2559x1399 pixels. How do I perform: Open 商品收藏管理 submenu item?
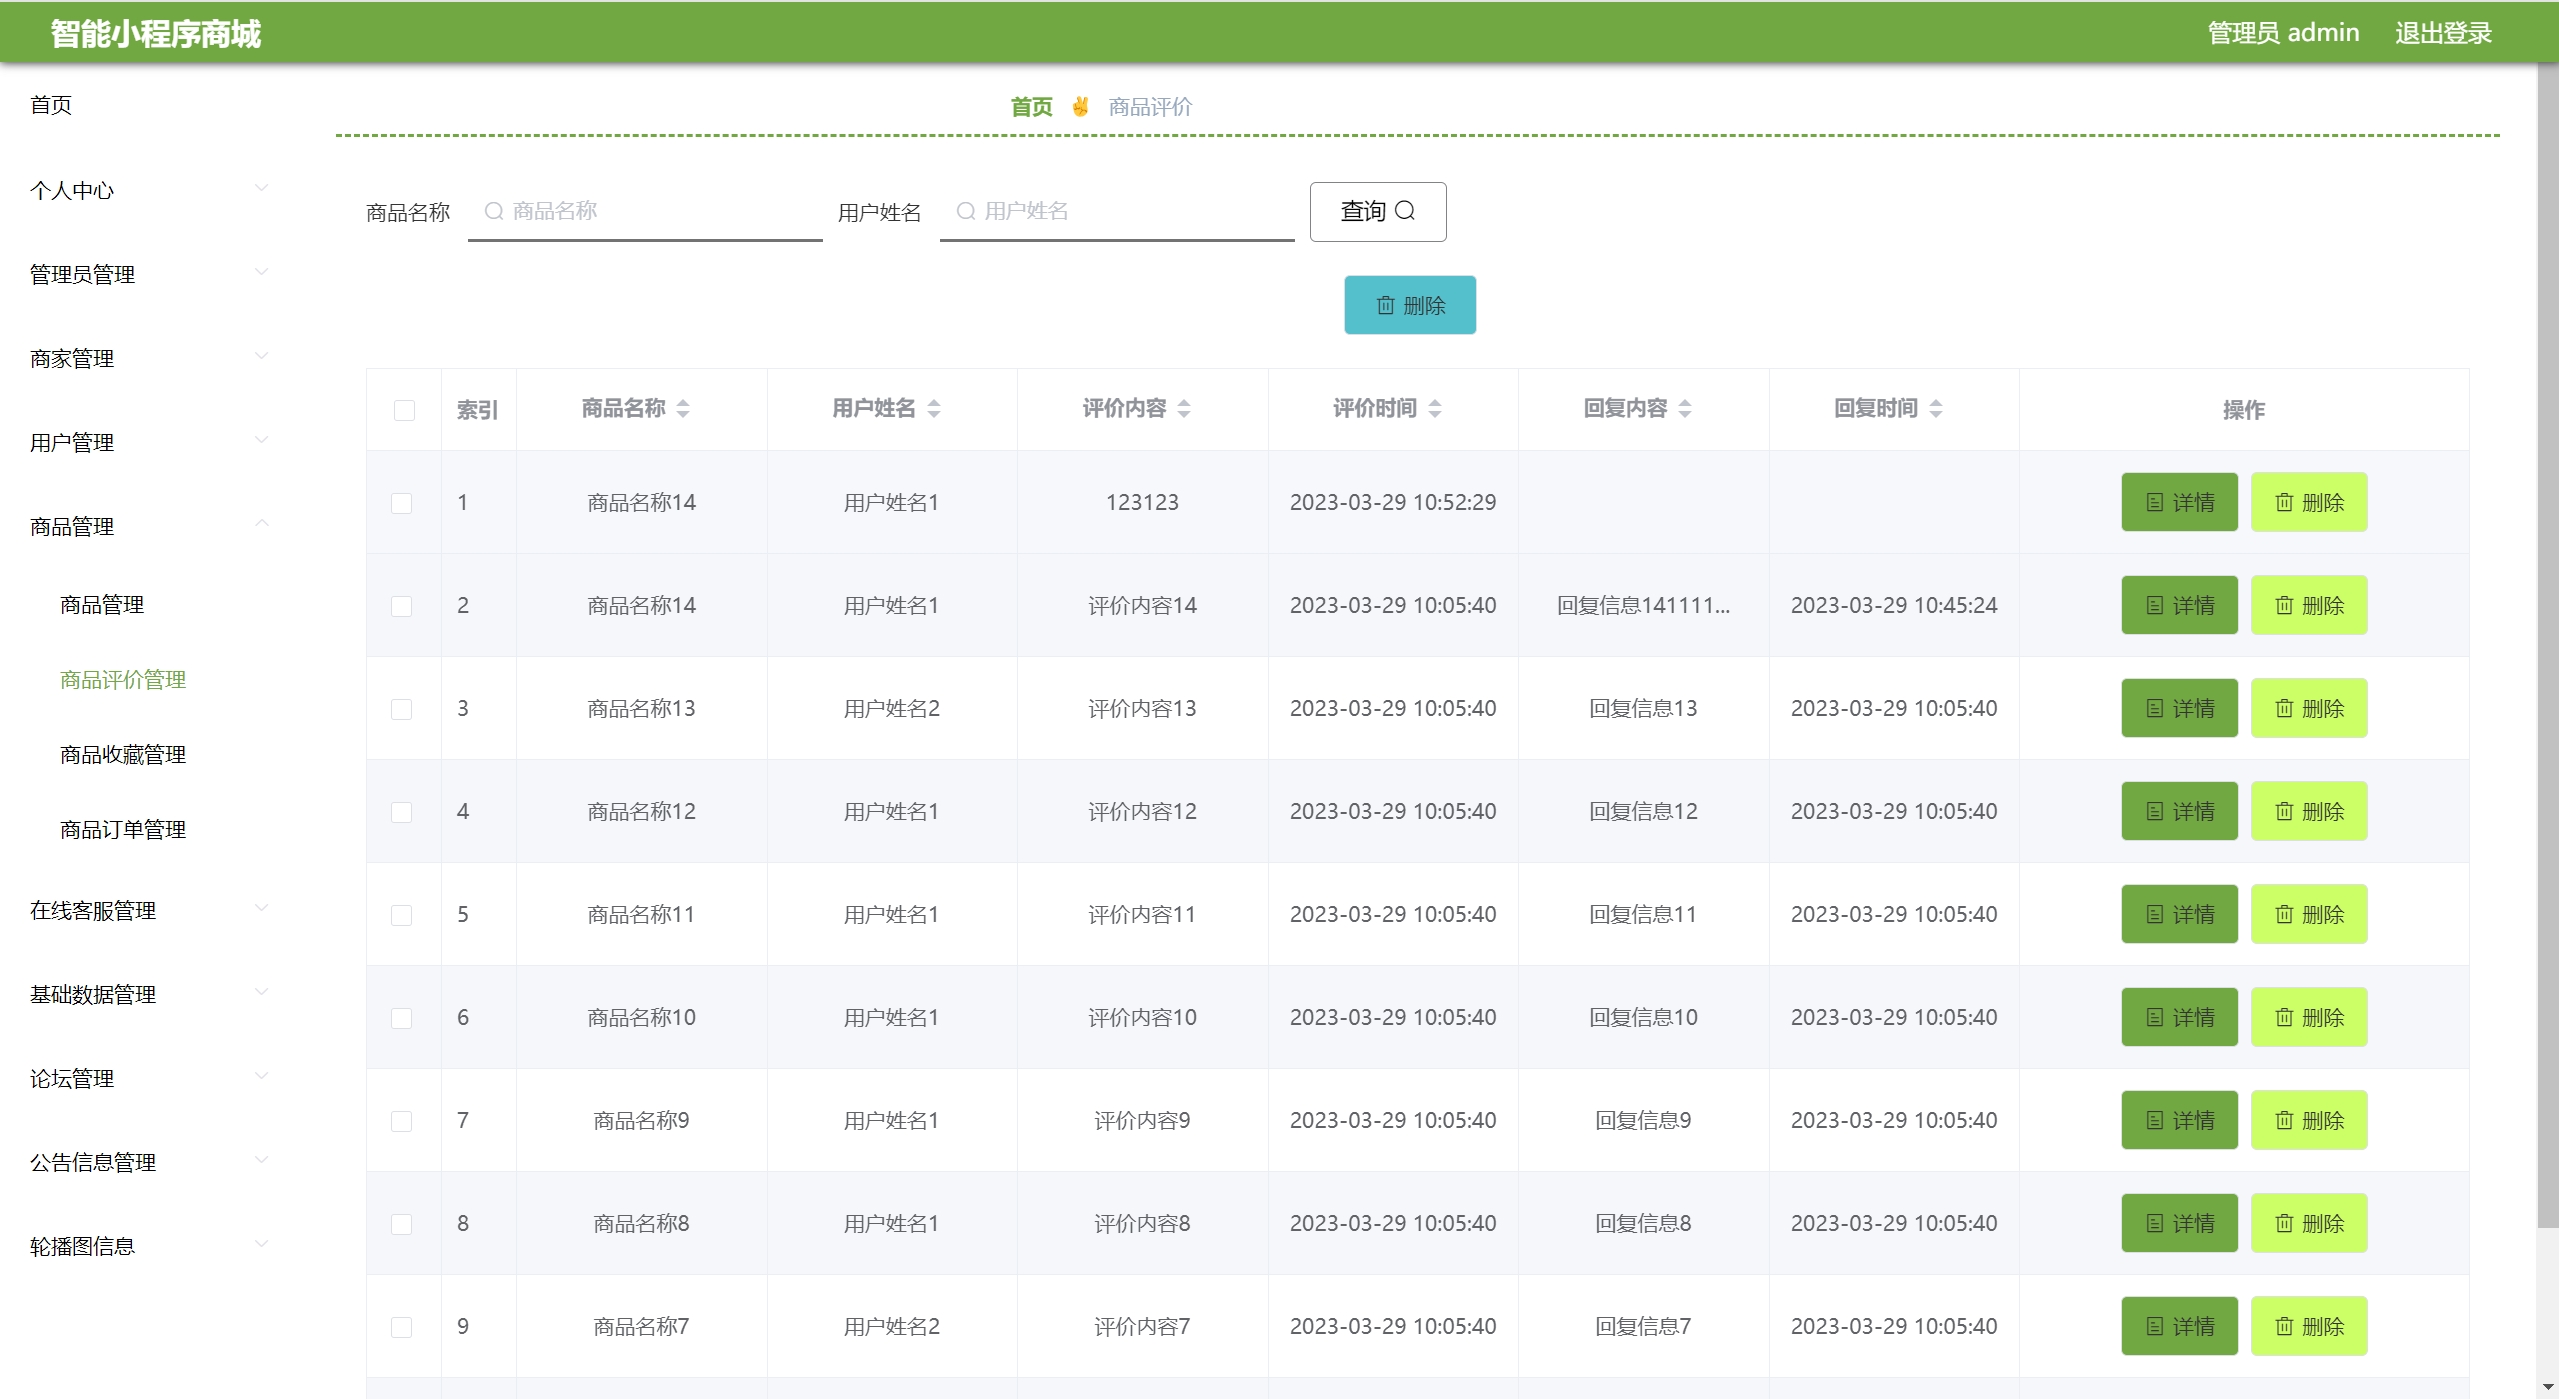123,754
